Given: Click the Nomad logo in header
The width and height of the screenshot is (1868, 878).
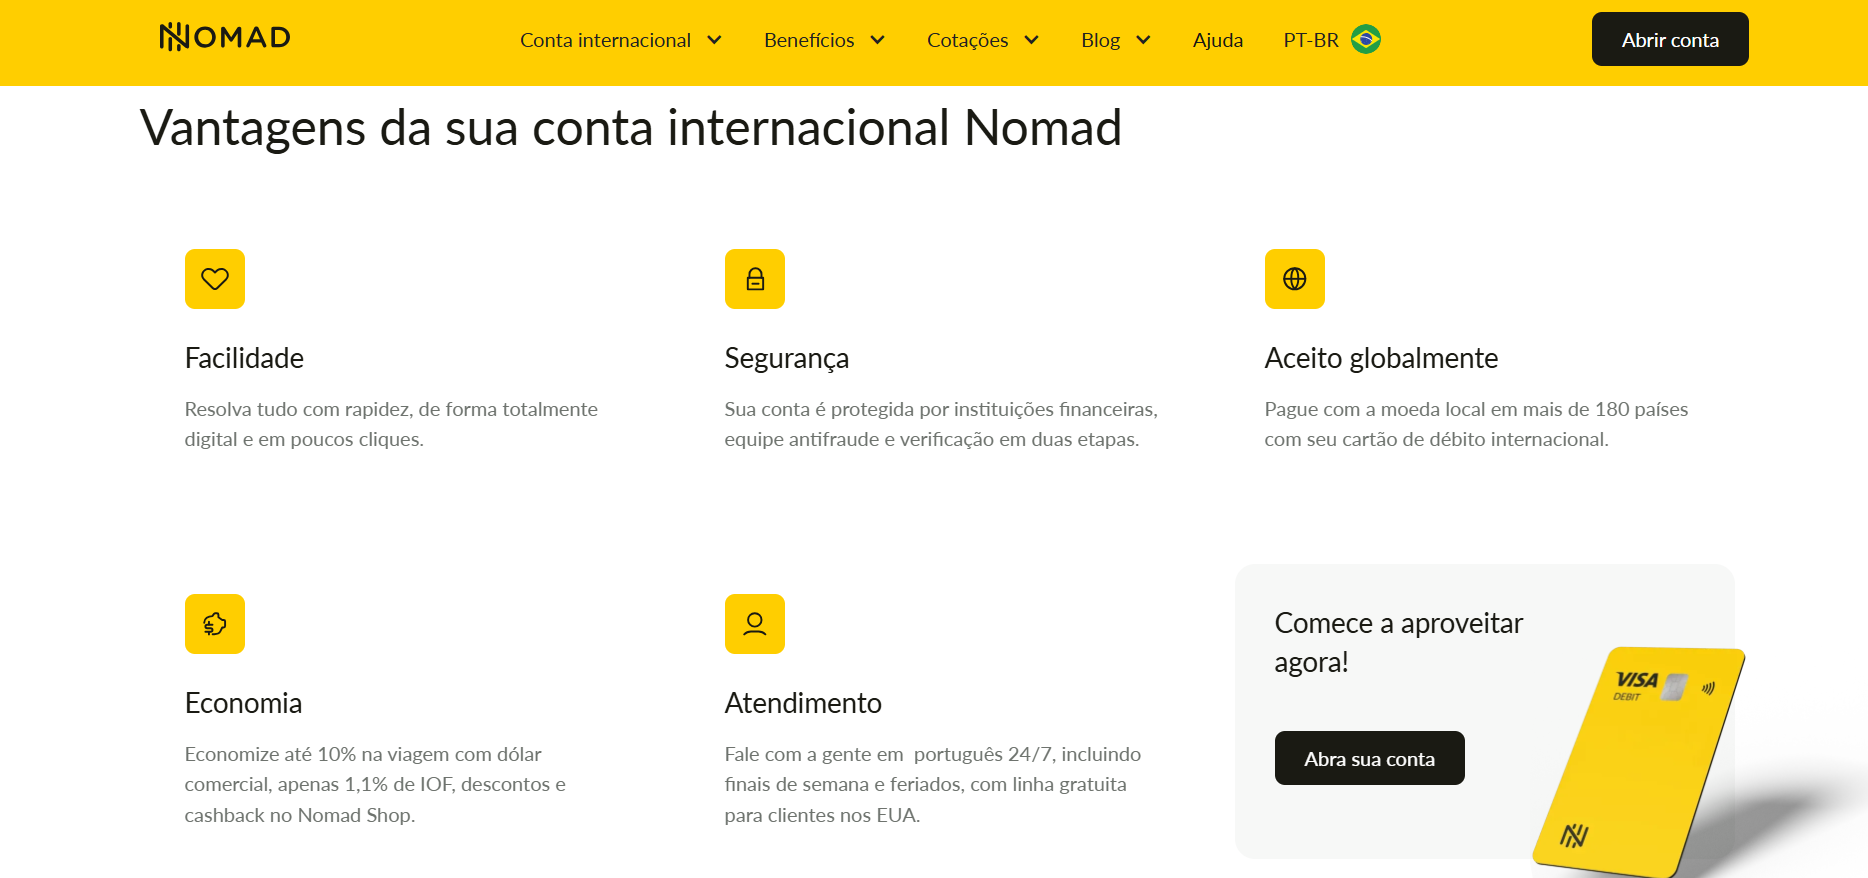Looking at the screenshot, I should point(225,38).
